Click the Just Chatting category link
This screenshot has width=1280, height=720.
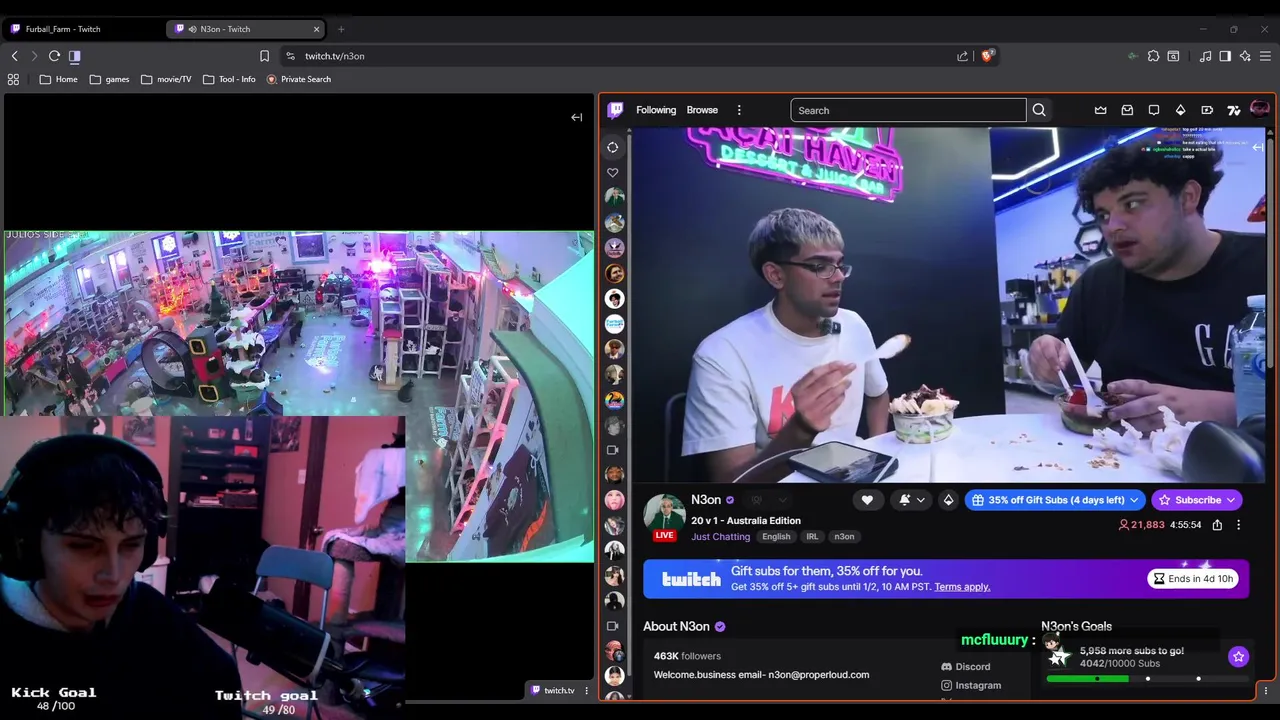point(720,537)
